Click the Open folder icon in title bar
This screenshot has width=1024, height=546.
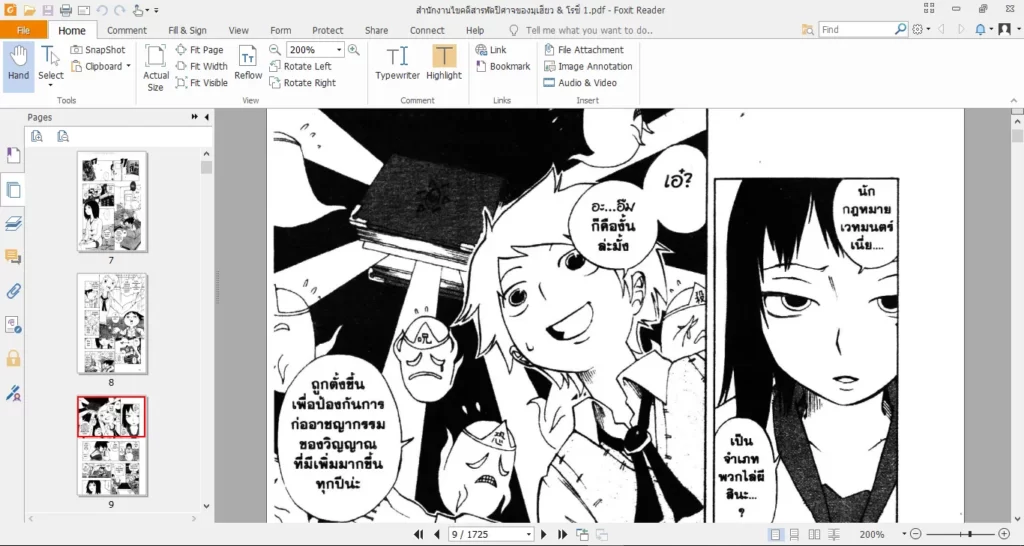click(29, 10)
